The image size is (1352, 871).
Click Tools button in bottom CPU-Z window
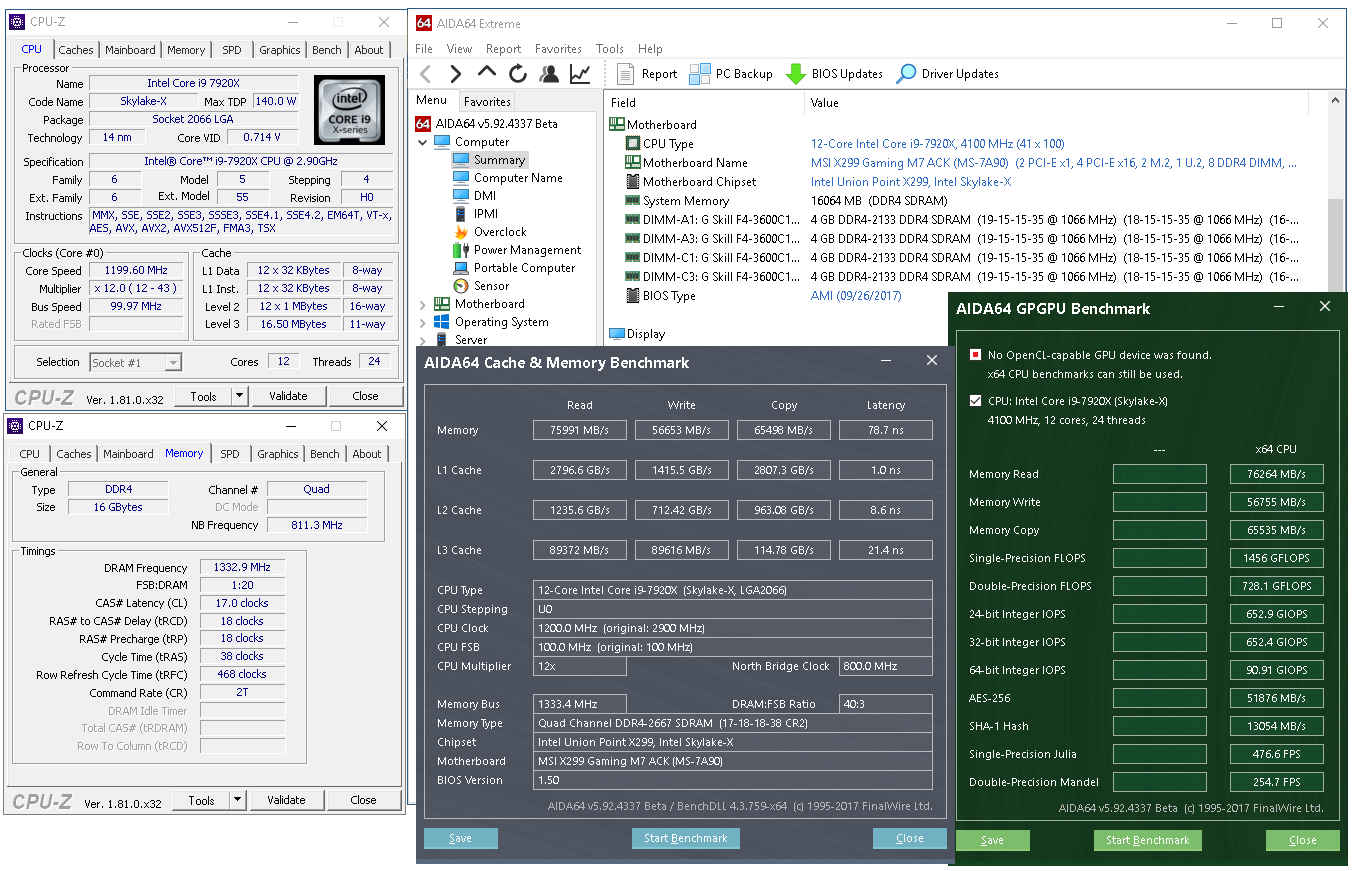tap(202, 800)
